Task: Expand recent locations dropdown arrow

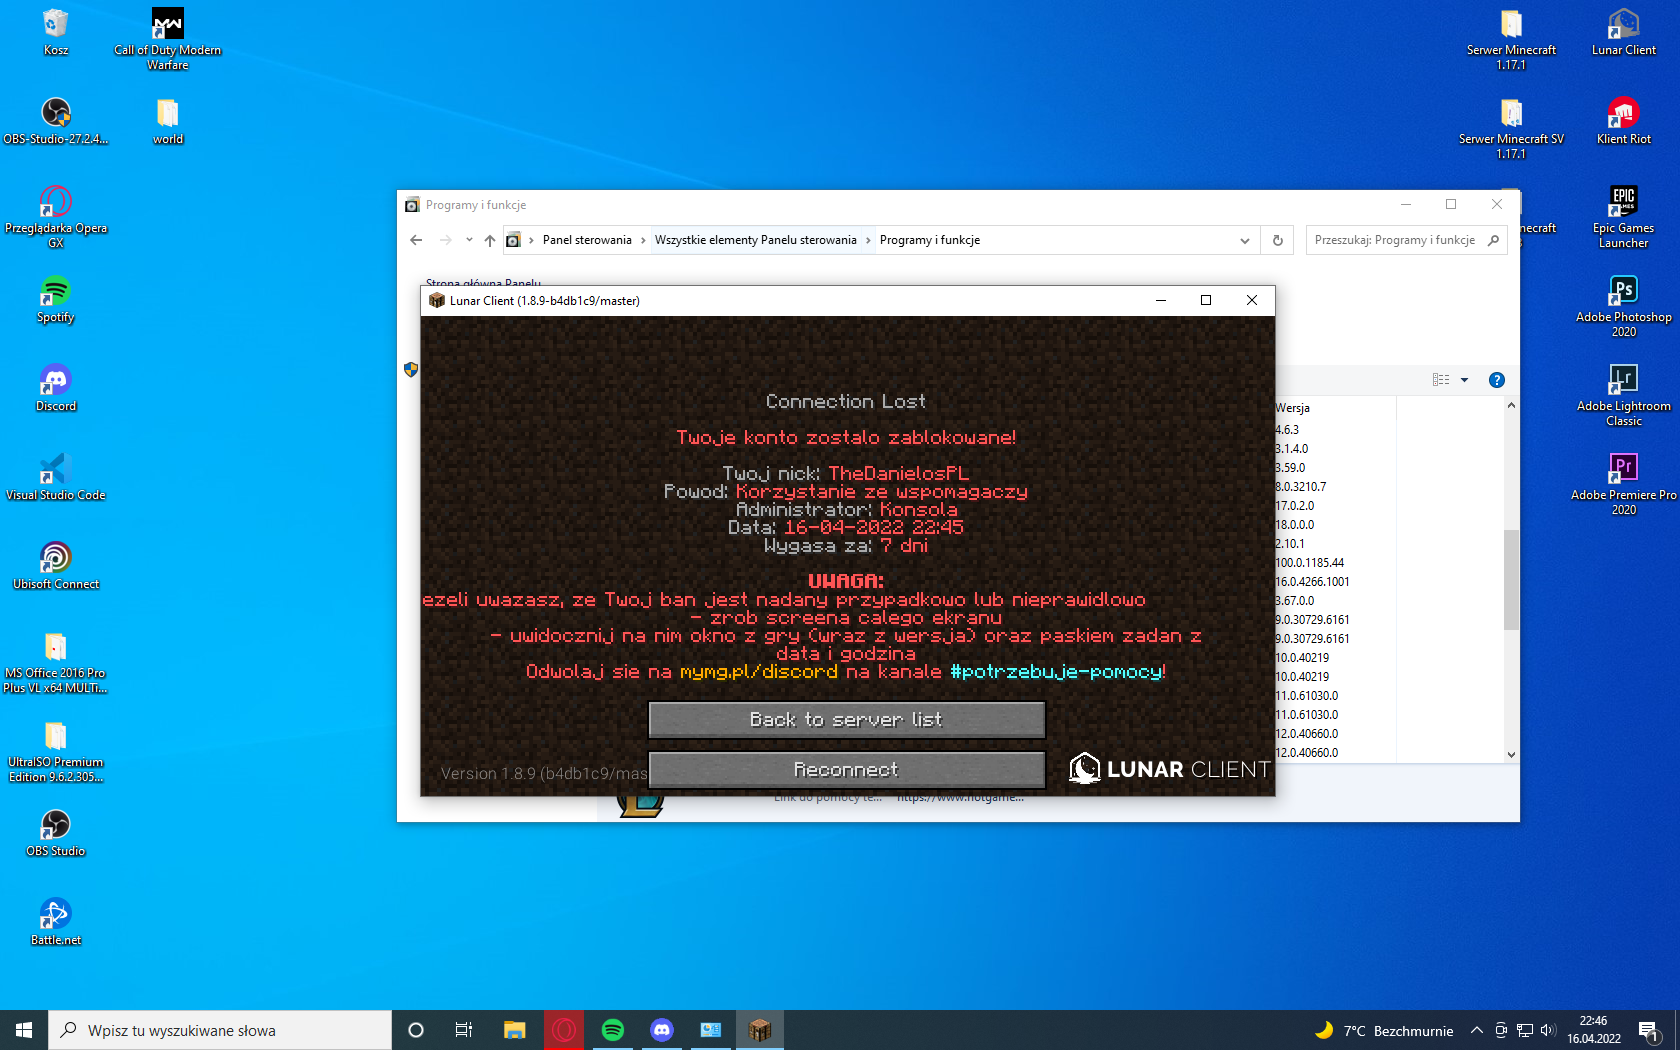Action: point(469,240)
